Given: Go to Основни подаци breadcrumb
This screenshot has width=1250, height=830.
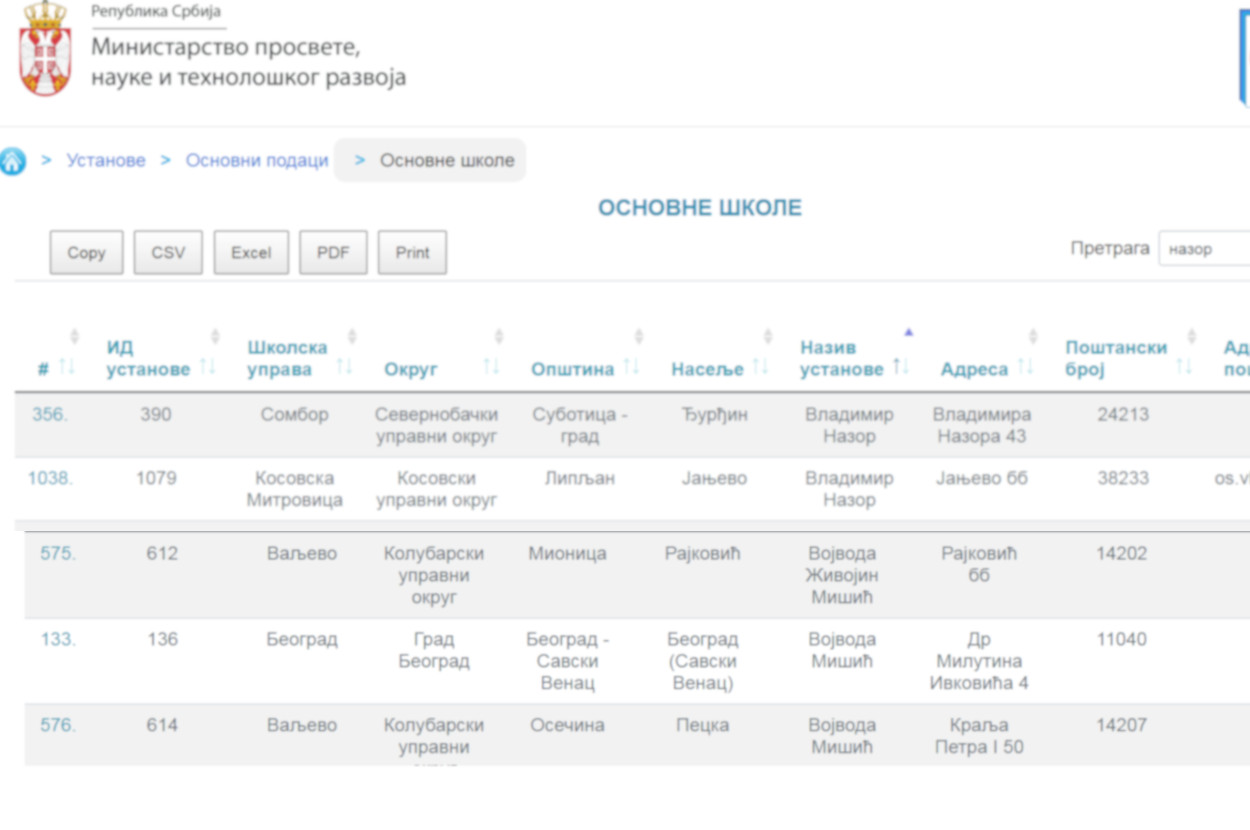Looking at the screenshot, I should coord(257,161).
